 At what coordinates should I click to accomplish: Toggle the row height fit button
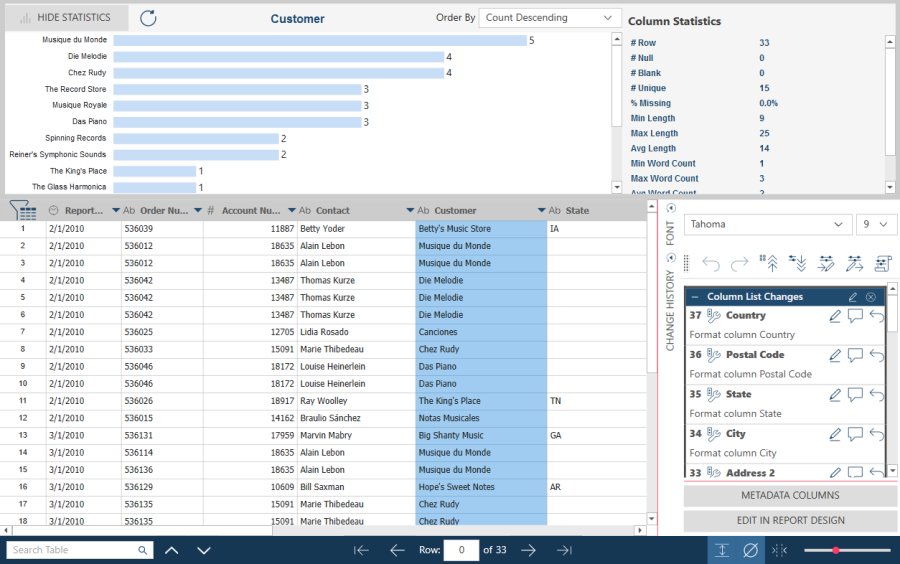point(722,550)
